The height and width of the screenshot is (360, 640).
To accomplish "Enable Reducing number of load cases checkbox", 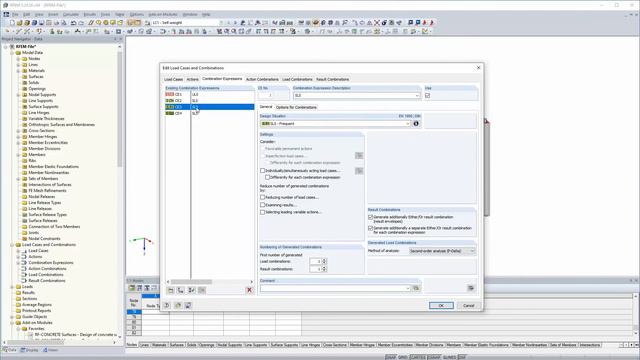I will [x=262, y=197].
